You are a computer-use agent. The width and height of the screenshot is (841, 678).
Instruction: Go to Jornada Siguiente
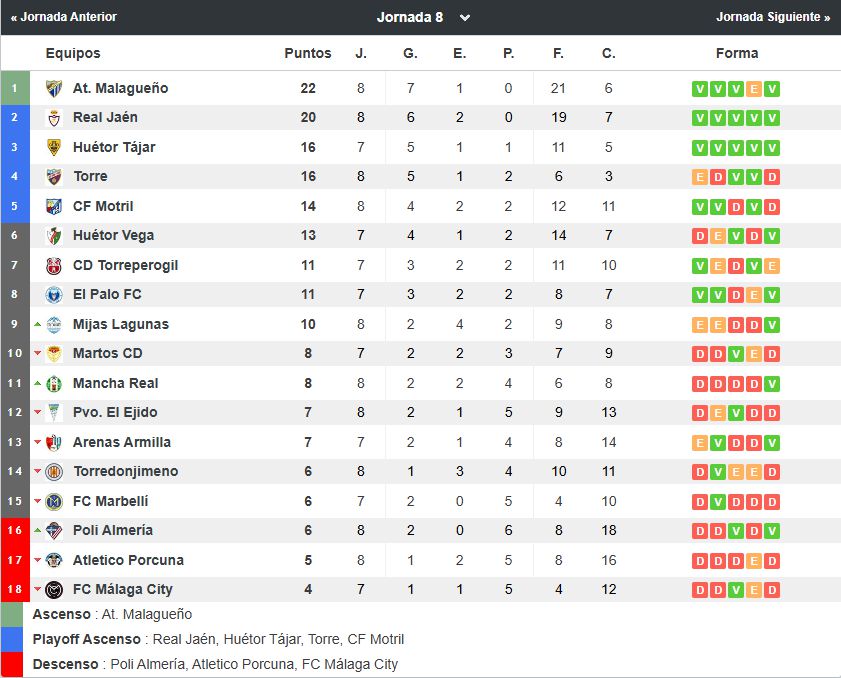pos(773,17)
